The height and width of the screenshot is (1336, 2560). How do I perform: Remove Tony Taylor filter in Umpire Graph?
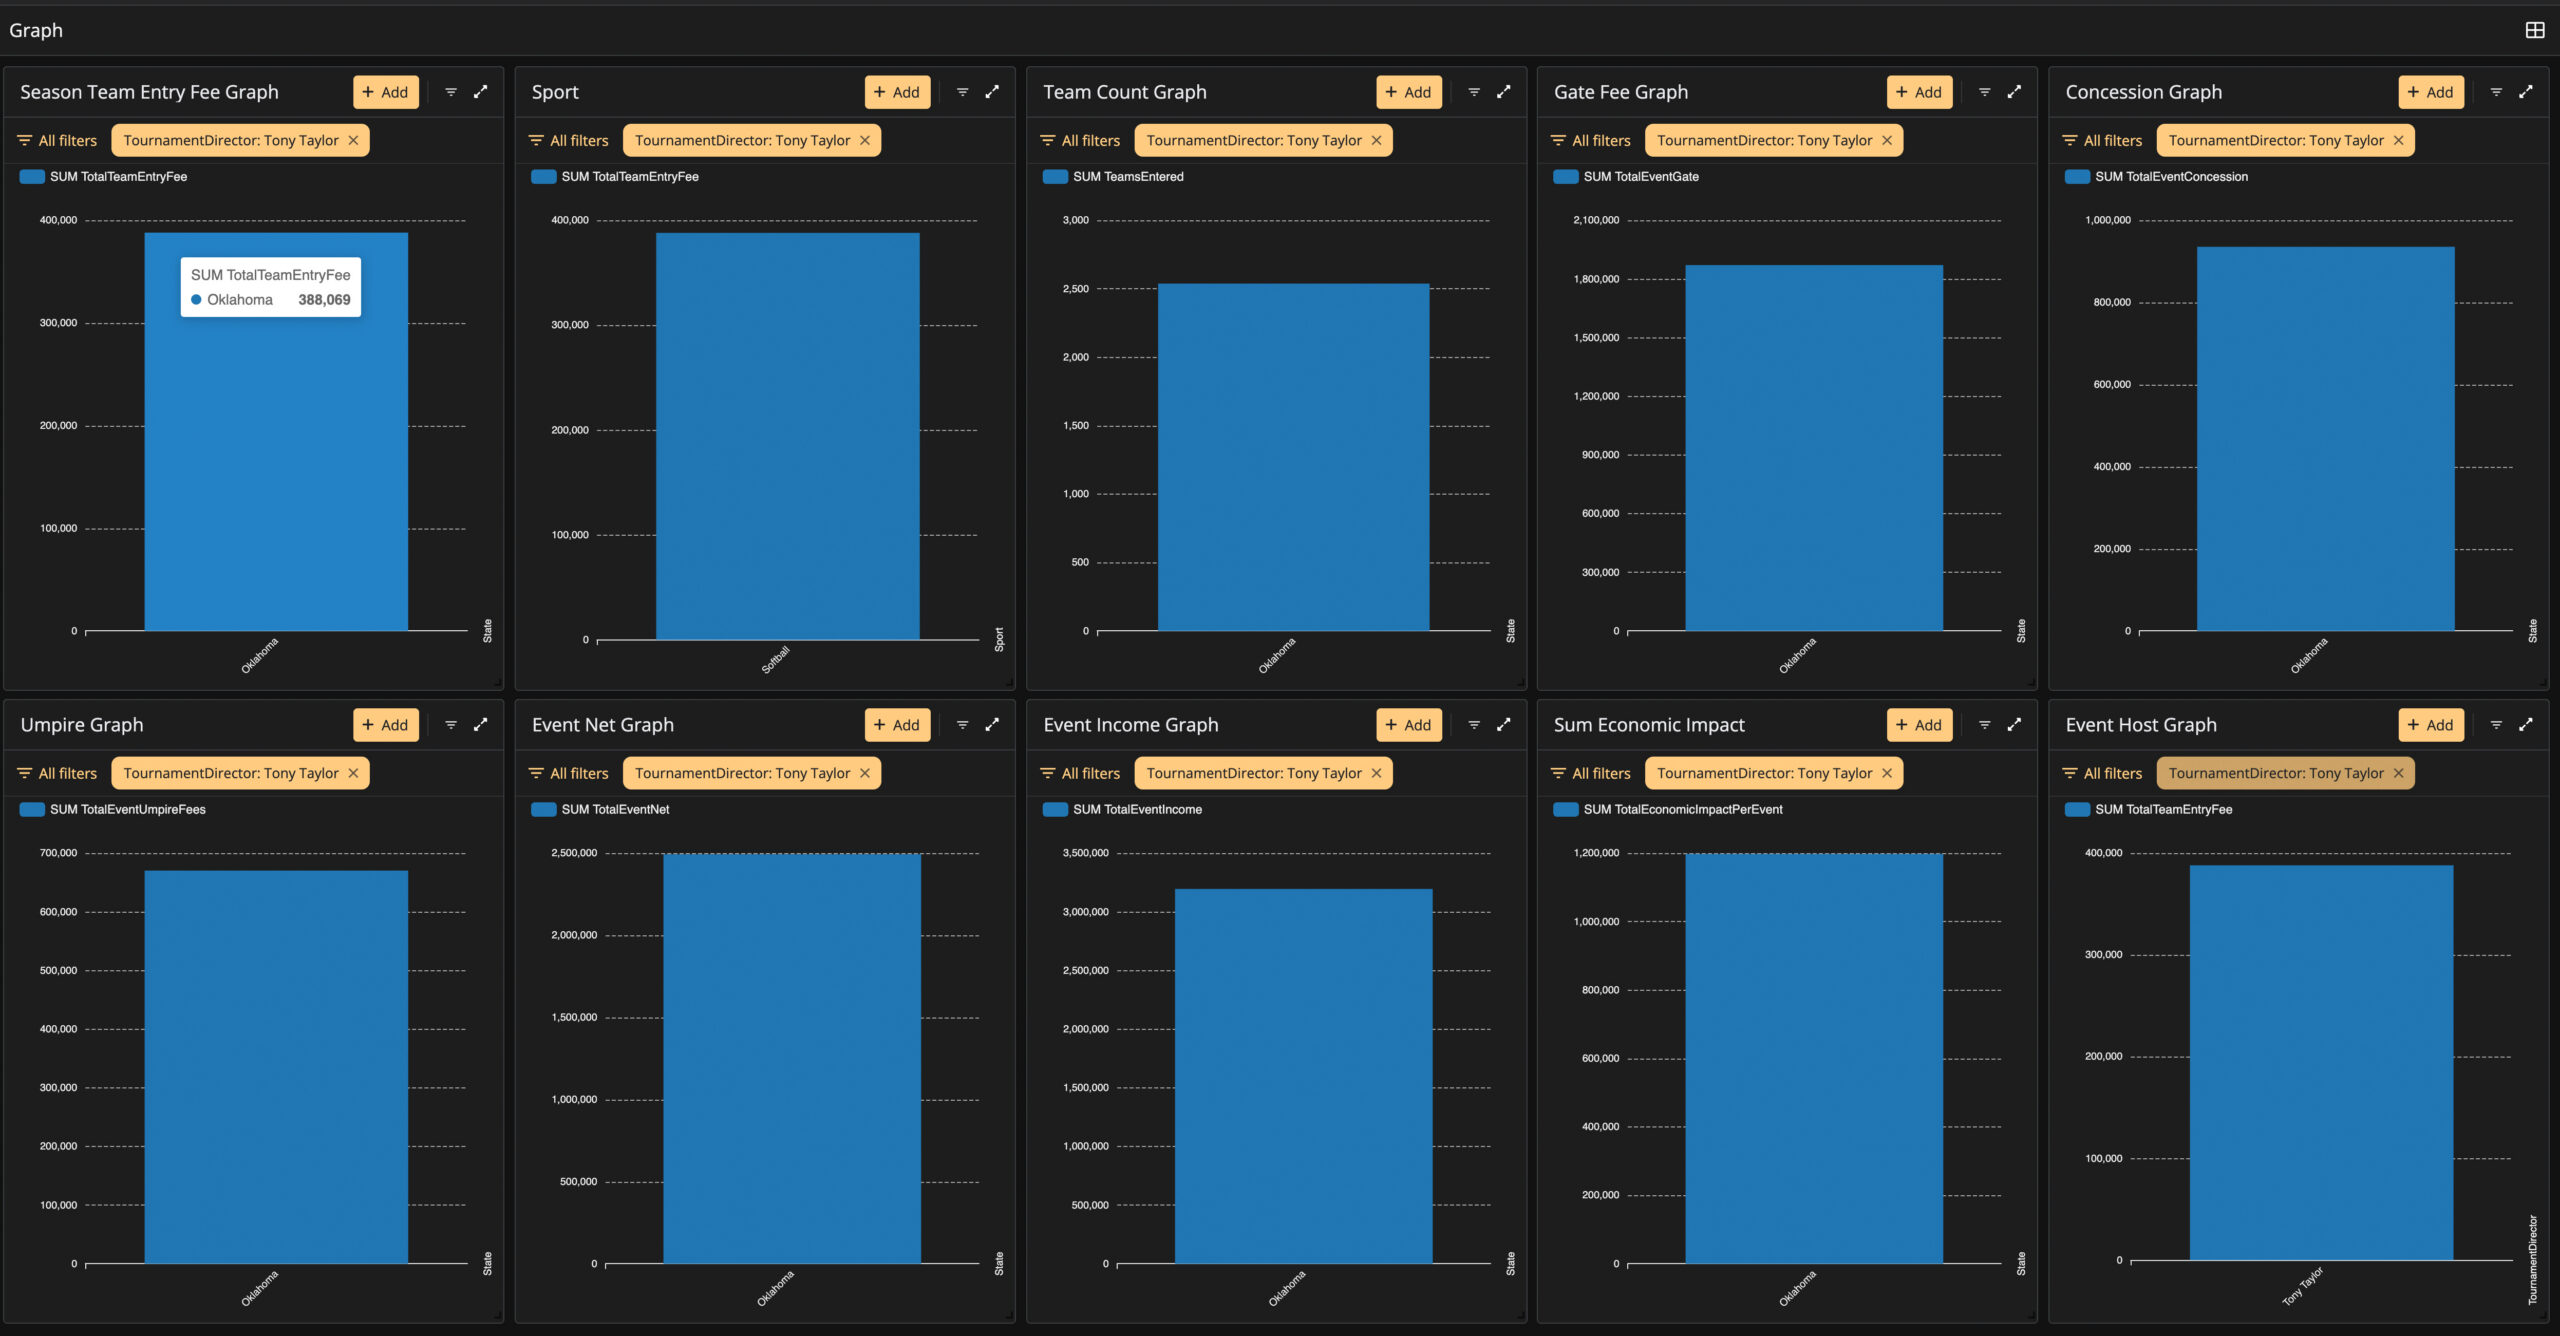[353, 773]
